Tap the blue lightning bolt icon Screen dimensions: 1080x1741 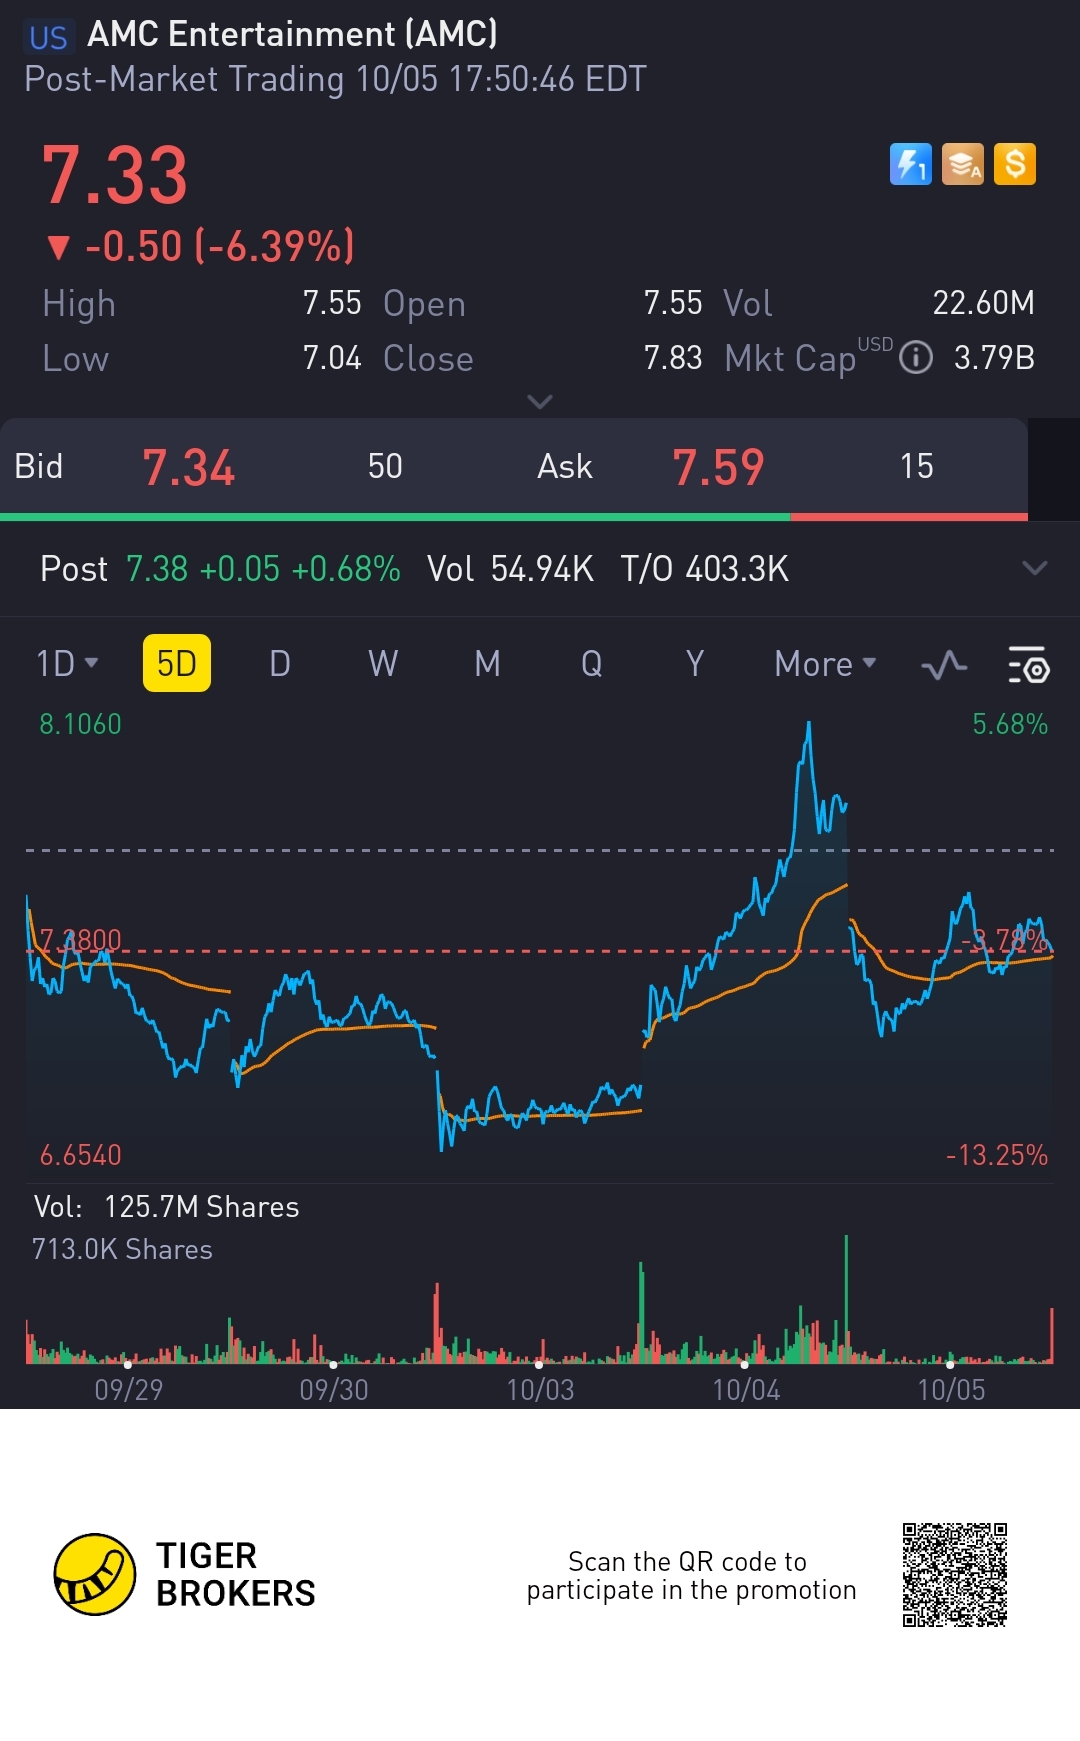(910, 165)
